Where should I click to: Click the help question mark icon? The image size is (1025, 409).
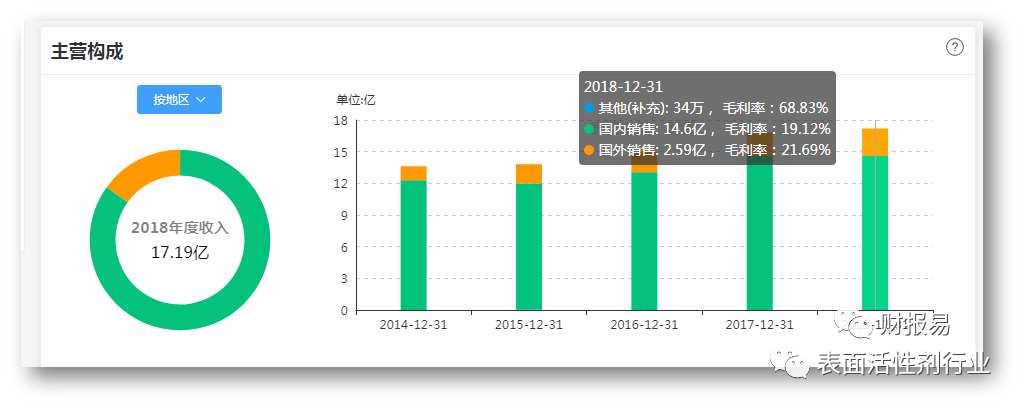click(x=955, y=47)
